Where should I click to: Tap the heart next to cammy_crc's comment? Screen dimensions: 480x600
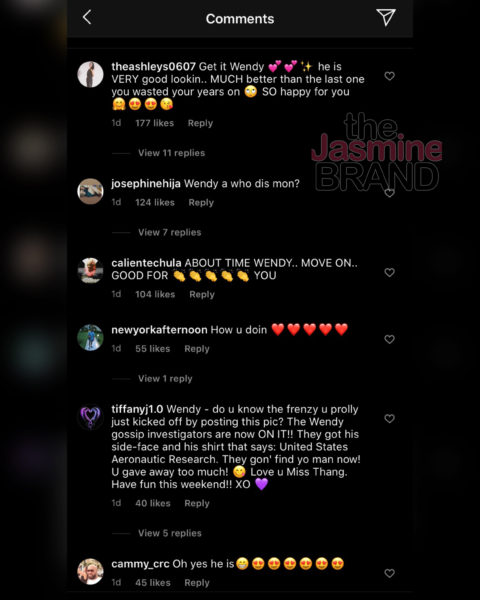point(389,573)
